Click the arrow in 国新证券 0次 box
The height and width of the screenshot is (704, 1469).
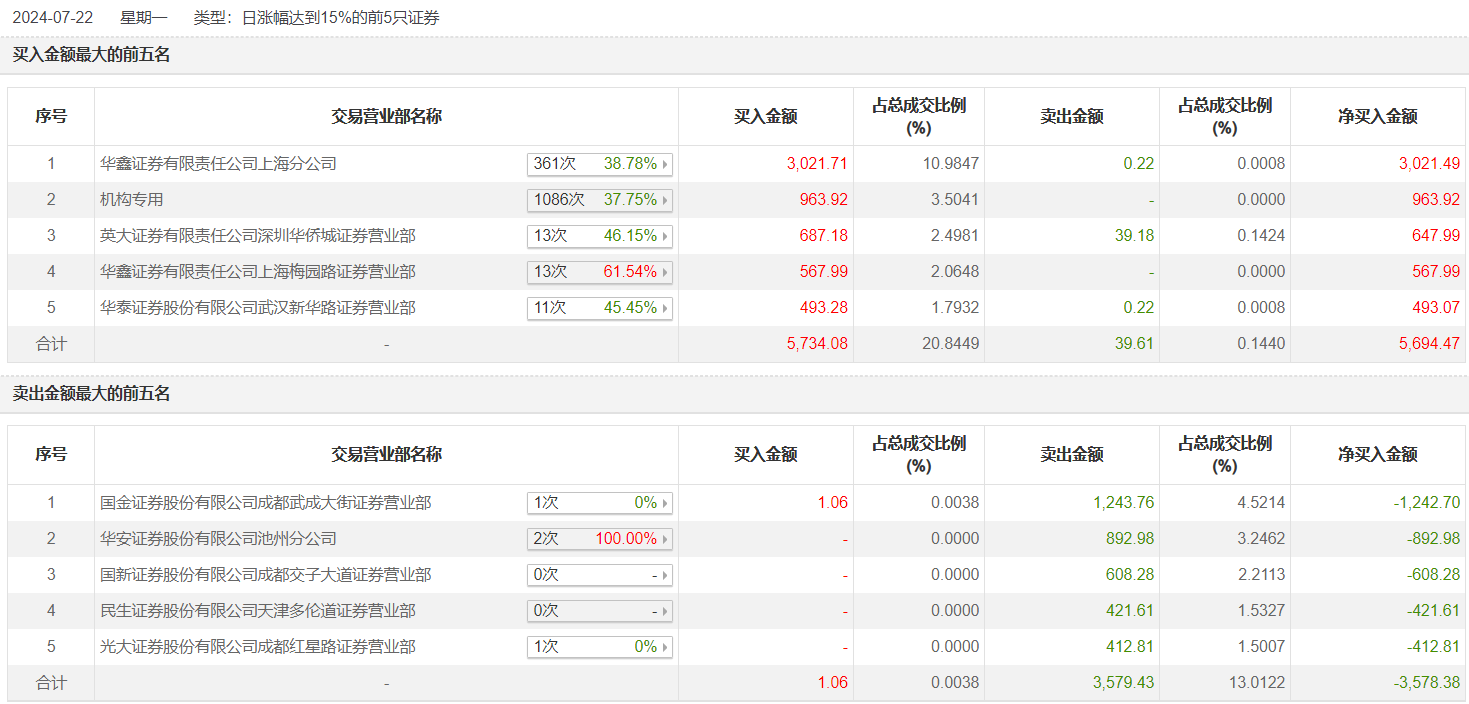(665, 575)
